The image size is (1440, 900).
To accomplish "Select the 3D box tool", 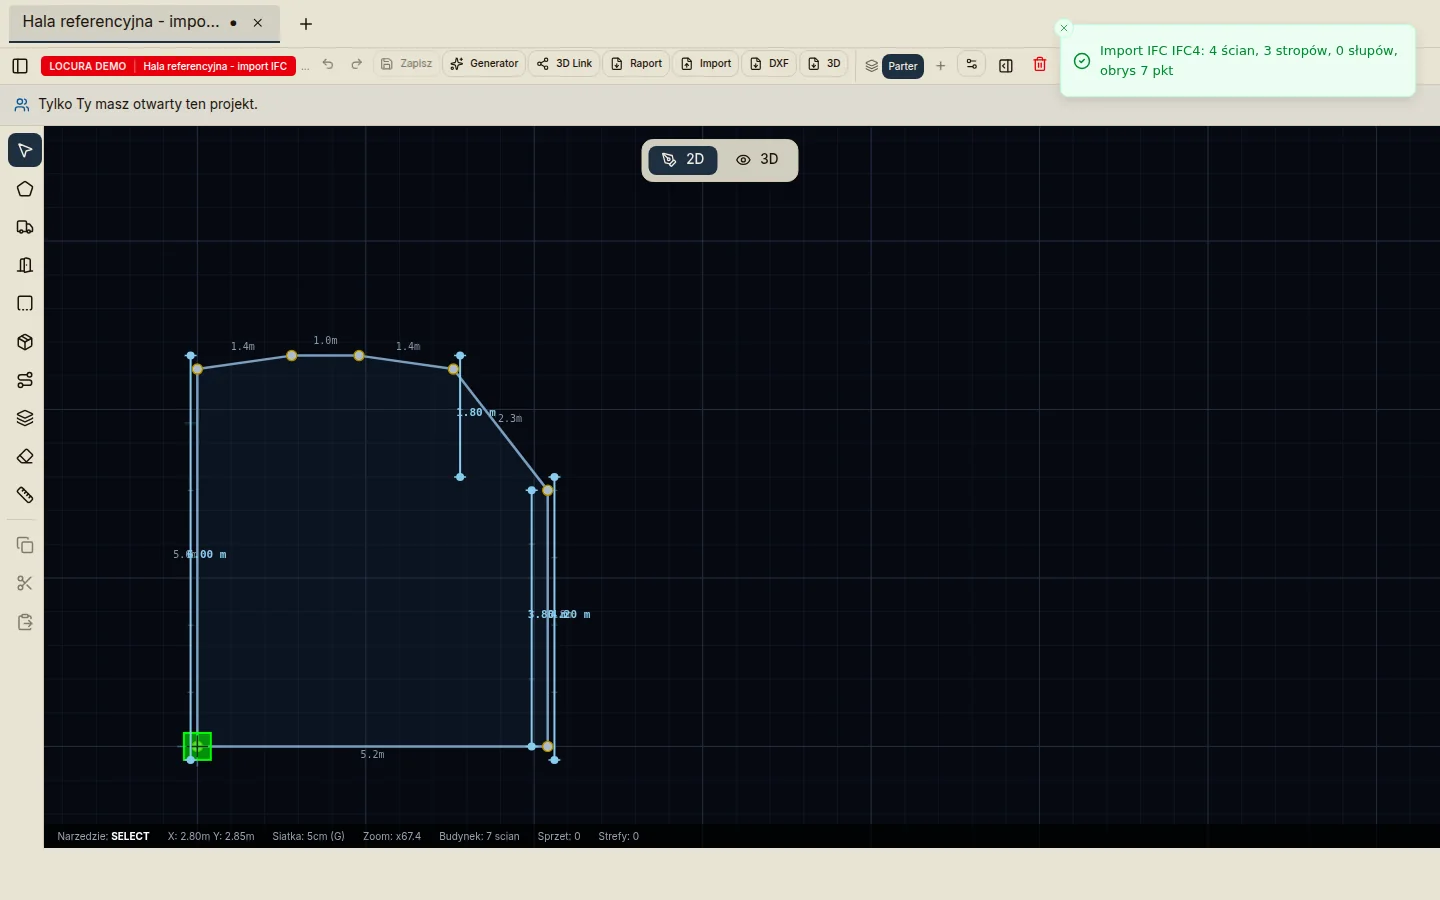I will [x=25, y=342].
